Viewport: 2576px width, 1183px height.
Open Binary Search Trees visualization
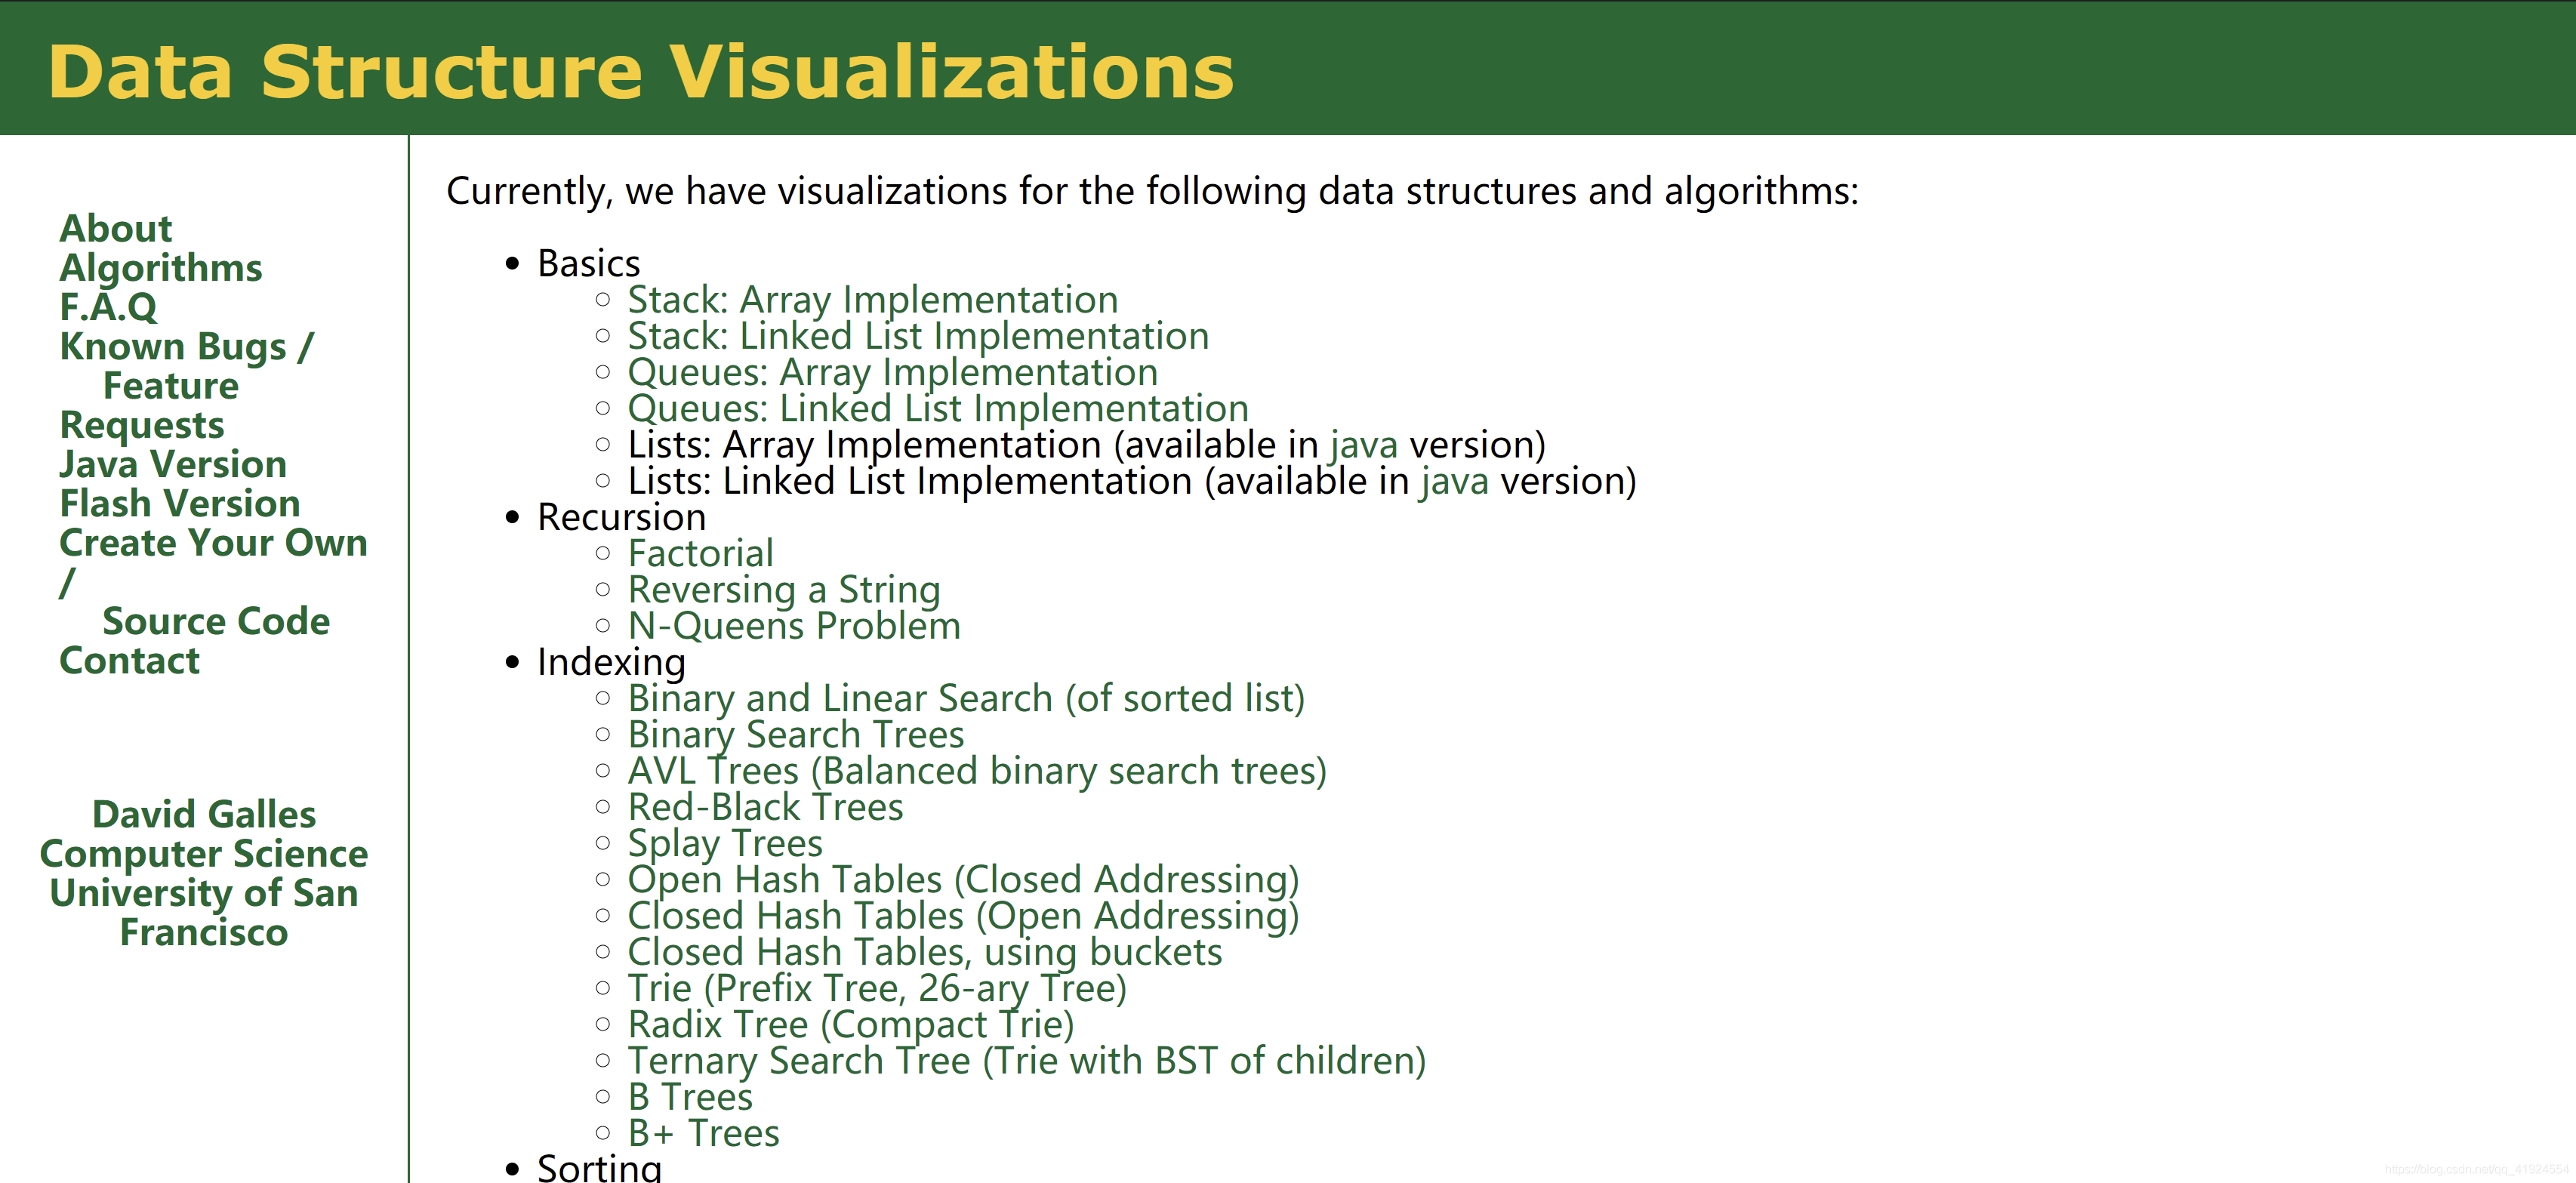(795, 735)
